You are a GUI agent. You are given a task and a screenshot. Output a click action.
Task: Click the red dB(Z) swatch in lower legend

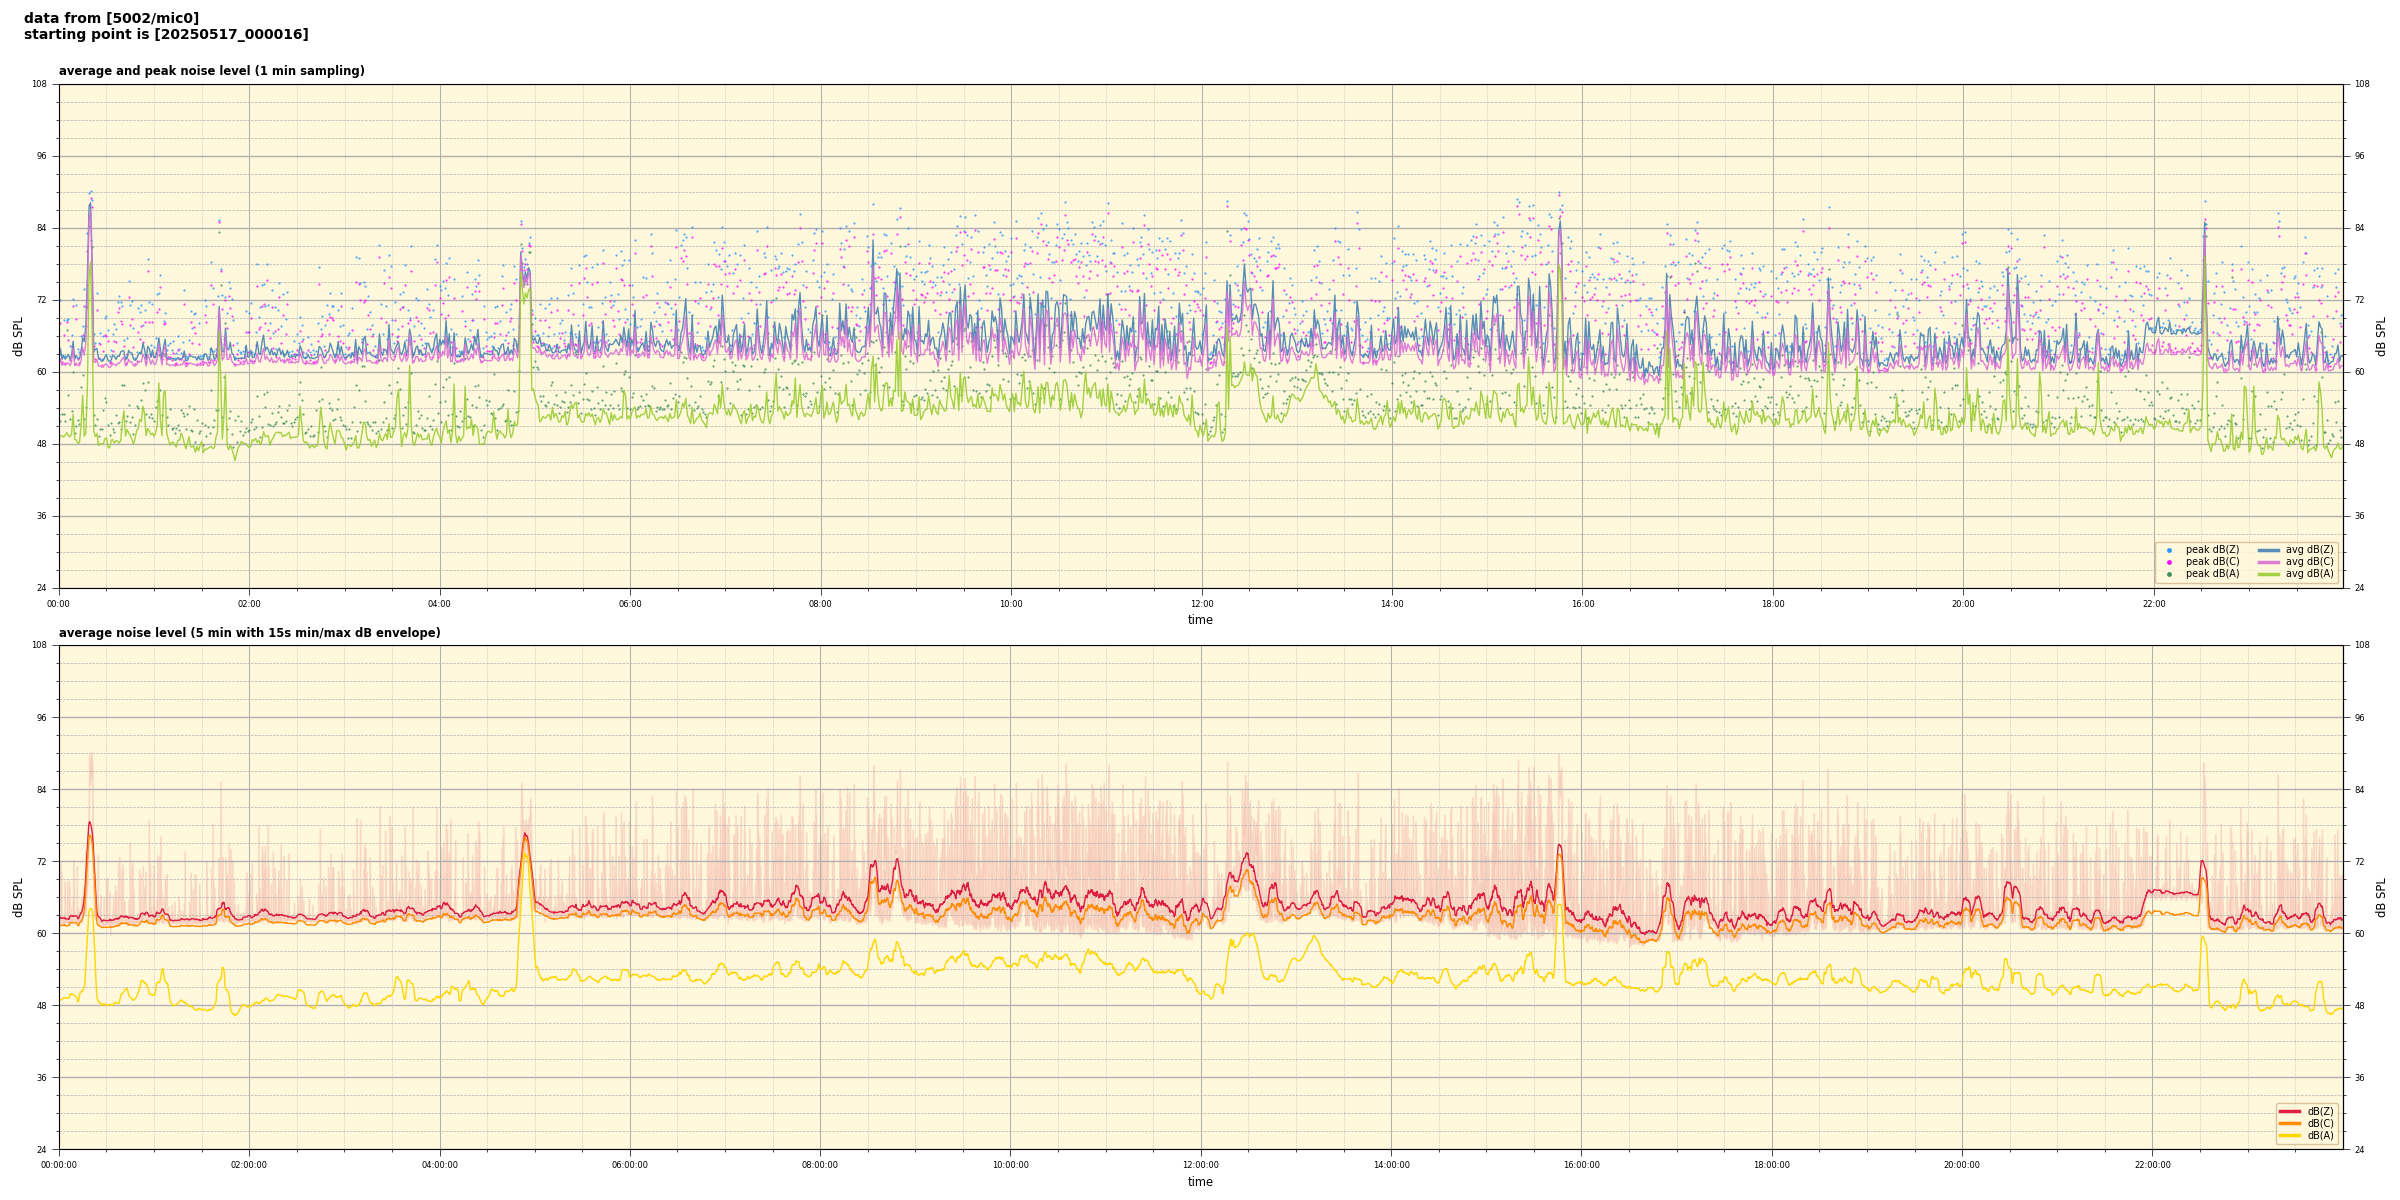[x=2290, y=1111]
